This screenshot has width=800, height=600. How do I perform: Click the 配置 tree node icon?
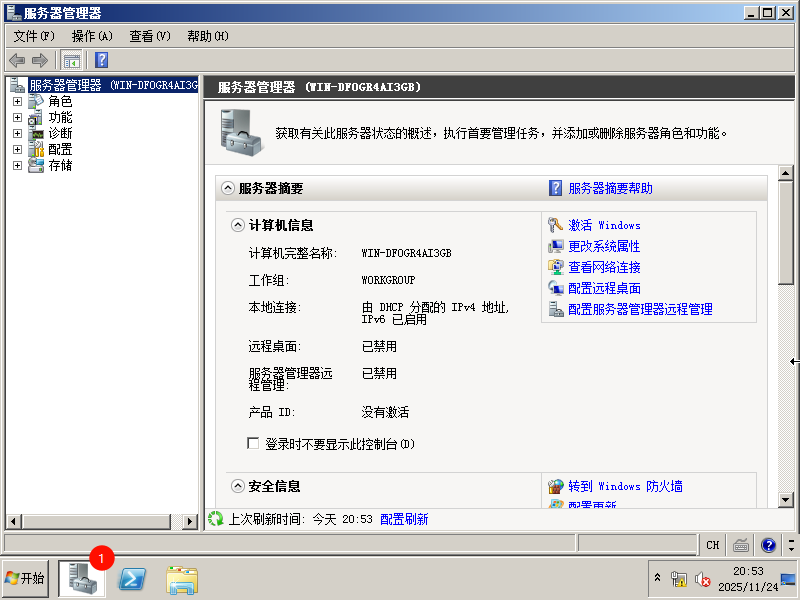coord(36,149)
